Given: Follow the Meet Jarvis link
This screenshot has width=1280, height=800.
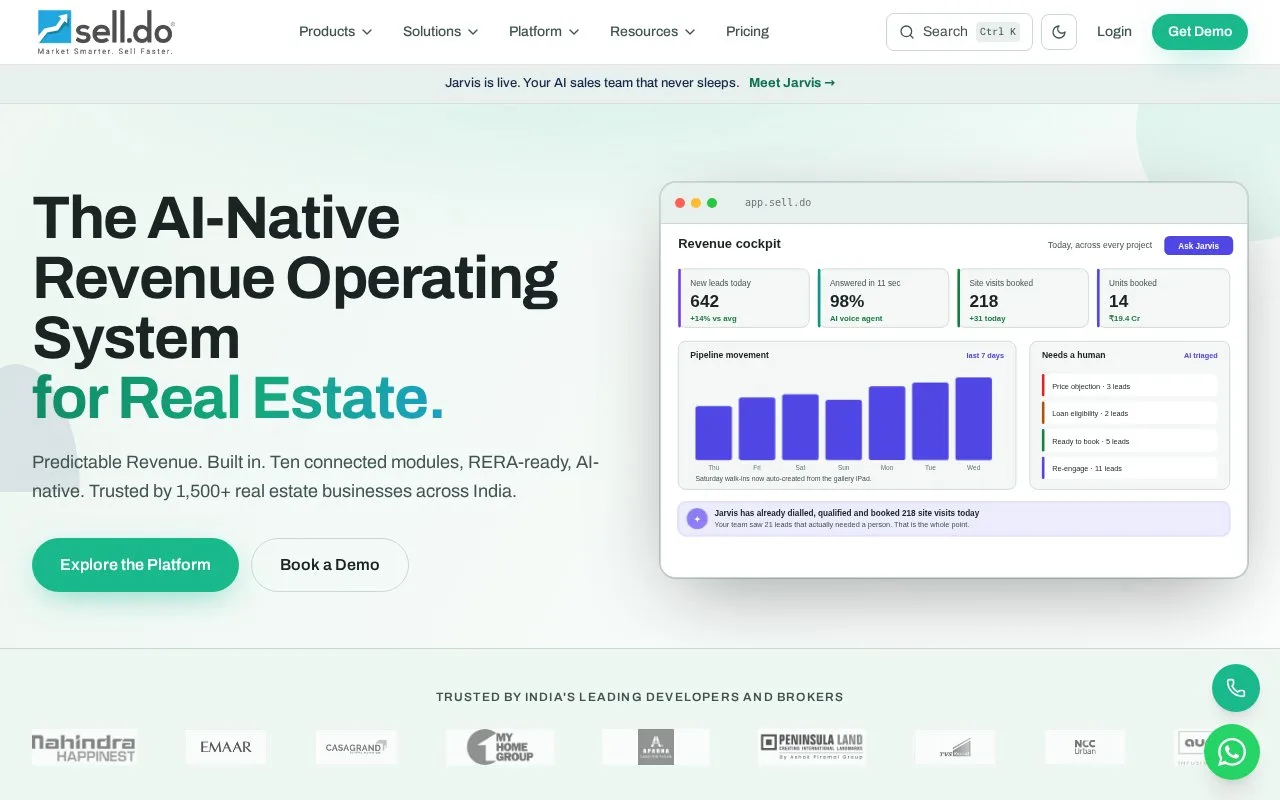Looking at the screenshot, I should [x=792, y=83].
